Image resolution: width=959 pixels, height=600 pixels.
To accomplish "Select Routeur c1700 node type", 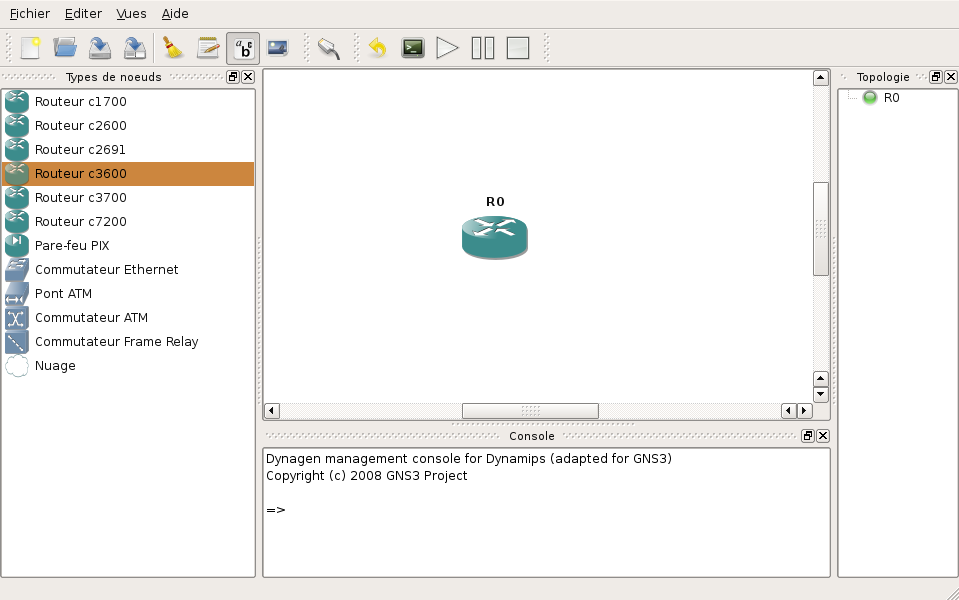I will [x=128, y=102].
